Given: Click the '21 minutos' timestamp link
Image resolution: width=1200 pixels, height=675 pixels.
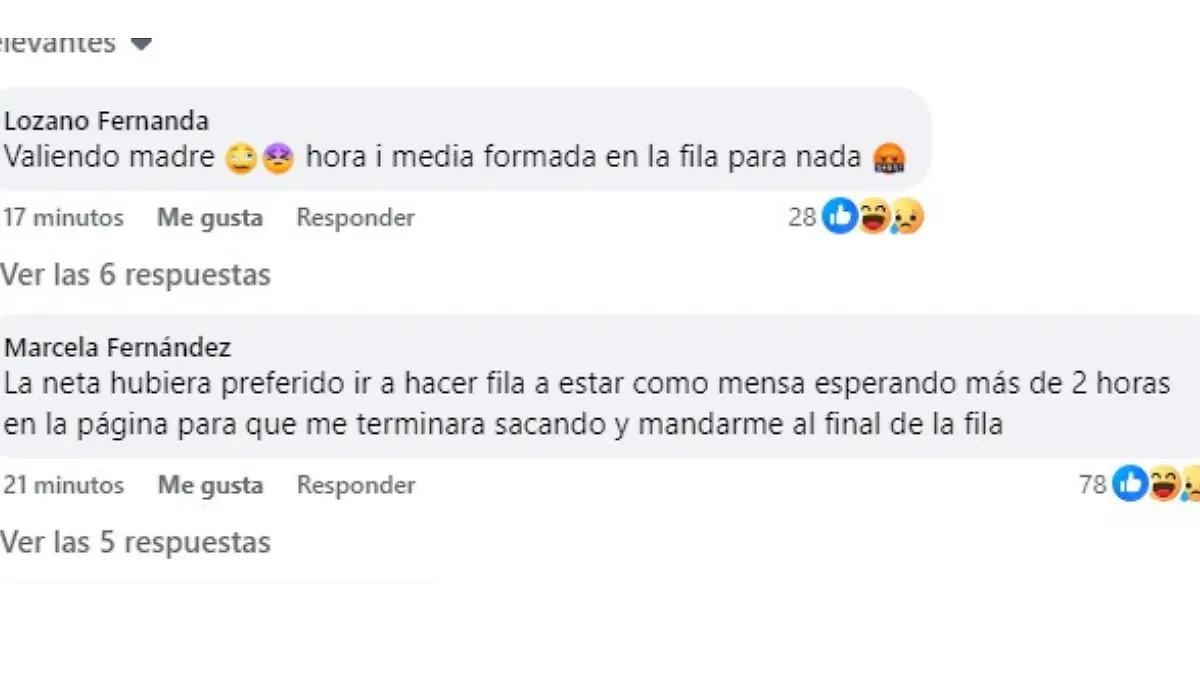Looking at the screenshot, I should 65,485.
